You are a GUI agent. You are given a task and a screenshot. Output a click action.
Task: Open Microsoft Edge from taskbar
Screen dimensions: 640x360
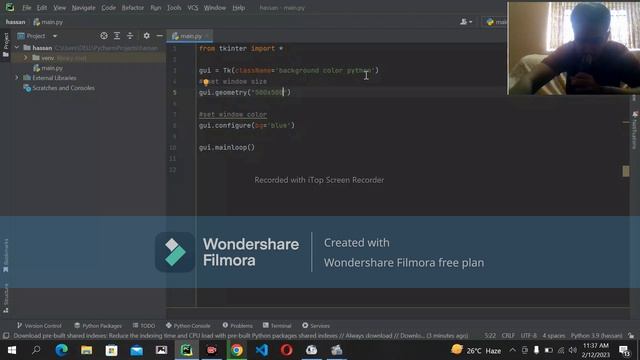(x=62, y=350)
